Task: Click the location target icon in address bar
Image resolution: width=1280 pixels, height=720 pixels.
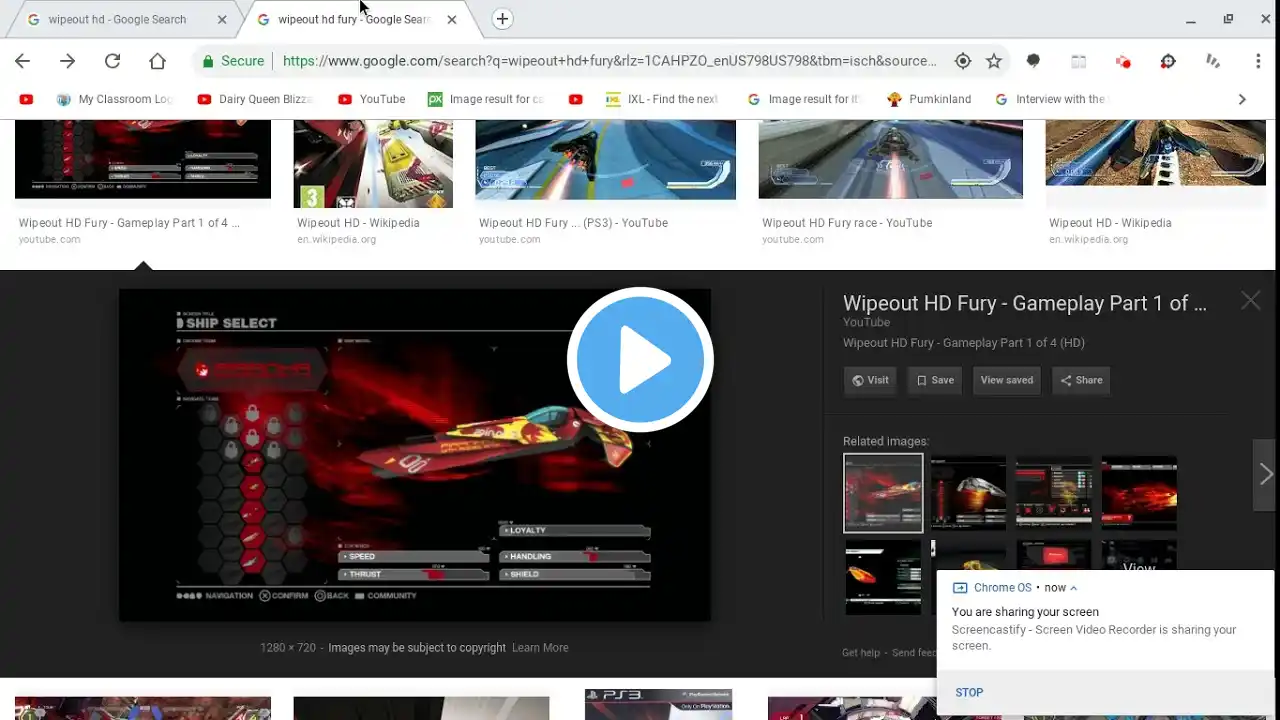Action: point(963,61)
